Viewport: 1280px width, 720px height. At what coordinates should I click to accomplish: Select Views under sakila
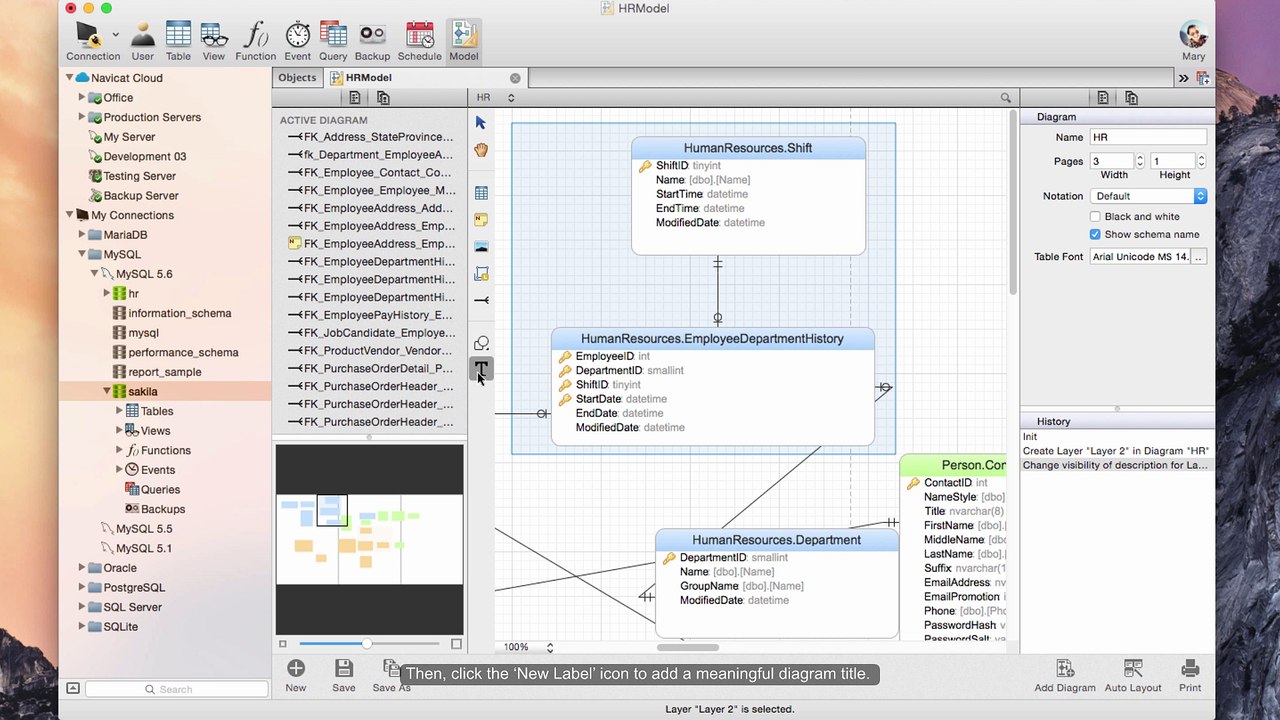click(x=155, y=431)
